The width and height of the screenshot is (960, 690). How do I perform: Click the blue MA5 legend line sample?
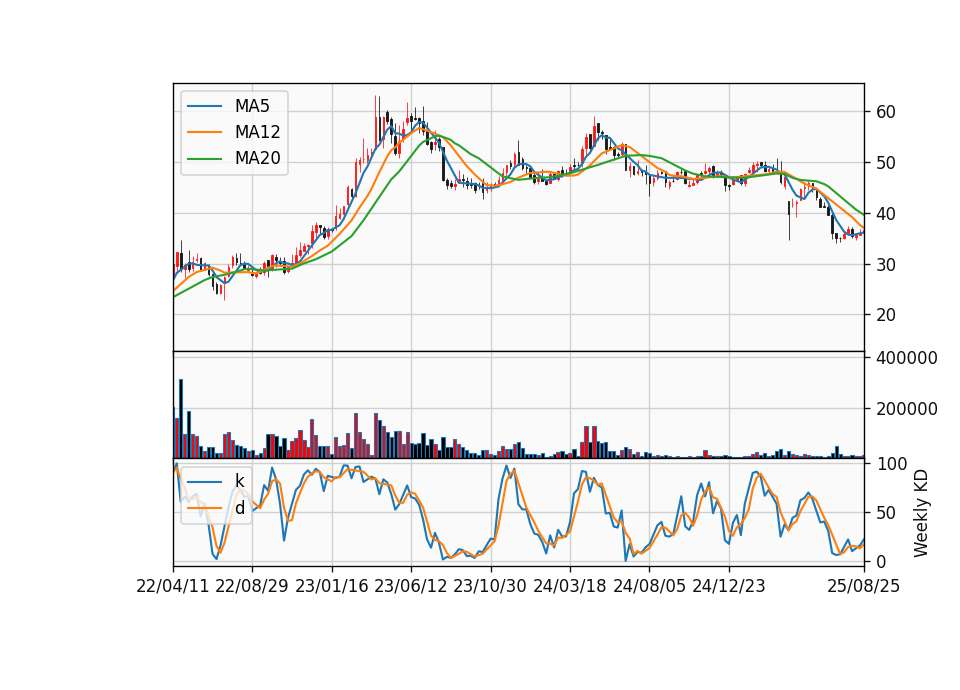(x=204, y=107)
